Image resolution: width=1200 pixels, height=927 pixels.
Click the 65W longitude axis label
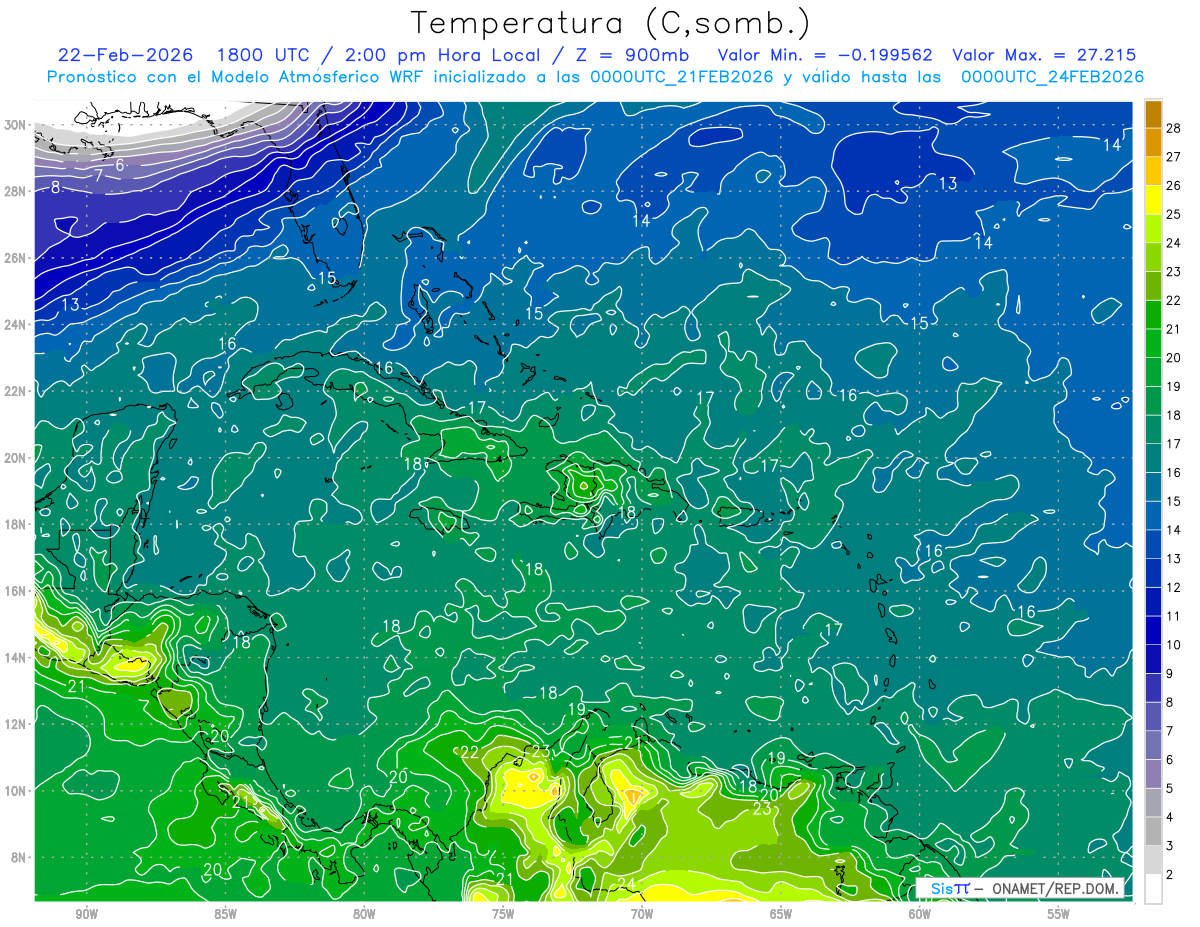[781, 914]
